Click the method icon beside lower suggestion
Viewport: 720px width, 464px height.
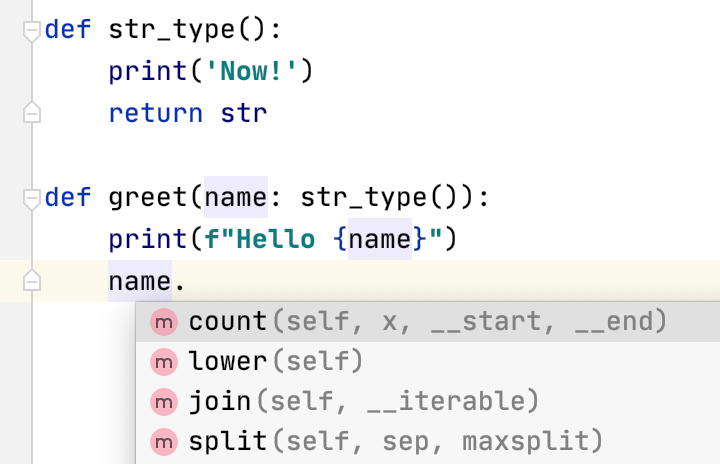click(162, 361)
